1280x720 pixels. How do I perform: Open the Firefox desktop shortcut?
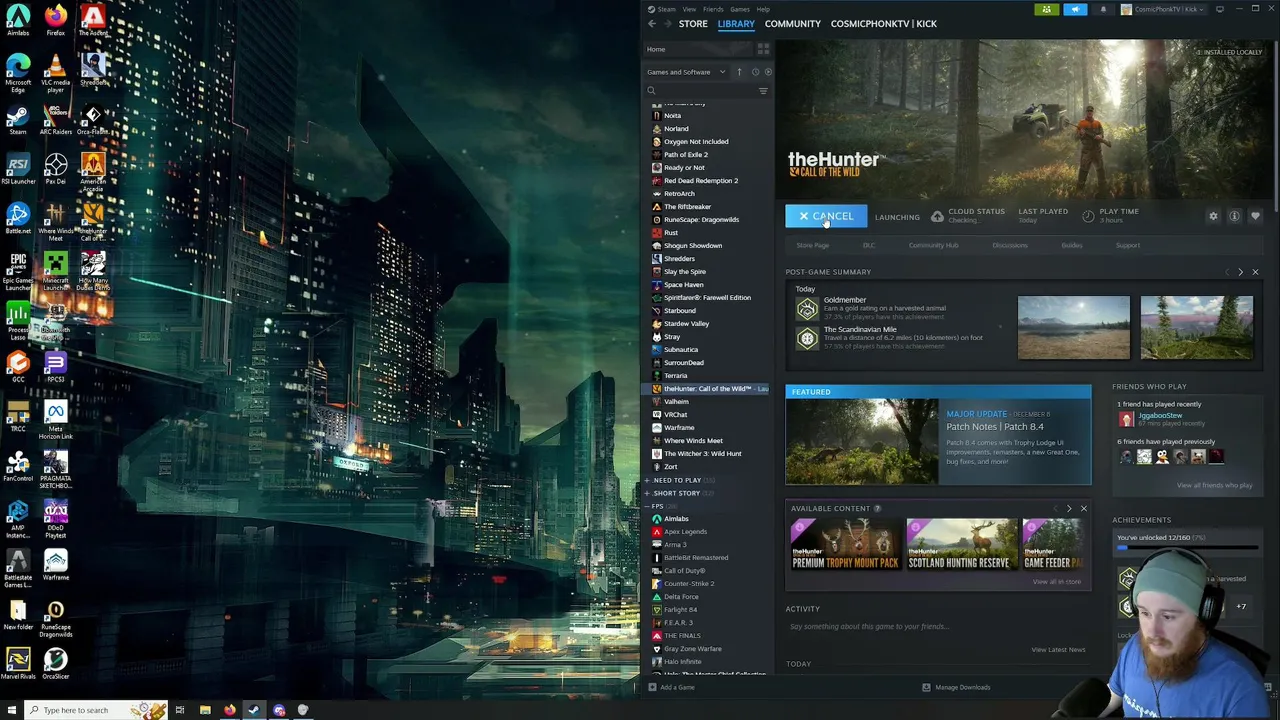coord(56,21)
